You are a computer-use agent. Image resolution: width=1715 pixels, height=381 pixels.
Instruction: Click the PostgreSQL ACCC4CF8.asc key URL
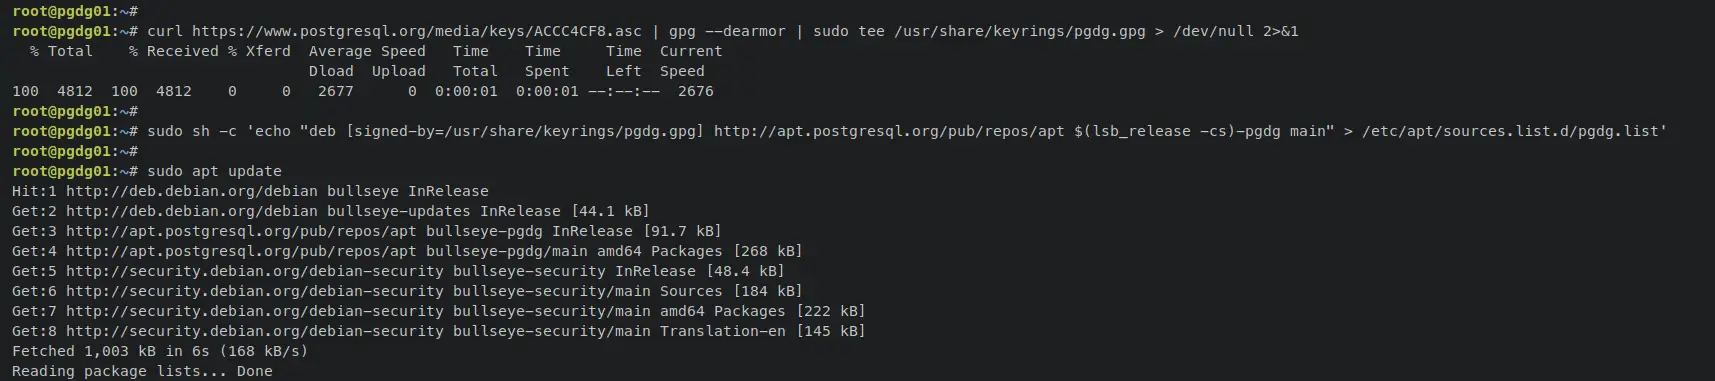point(417,31)
